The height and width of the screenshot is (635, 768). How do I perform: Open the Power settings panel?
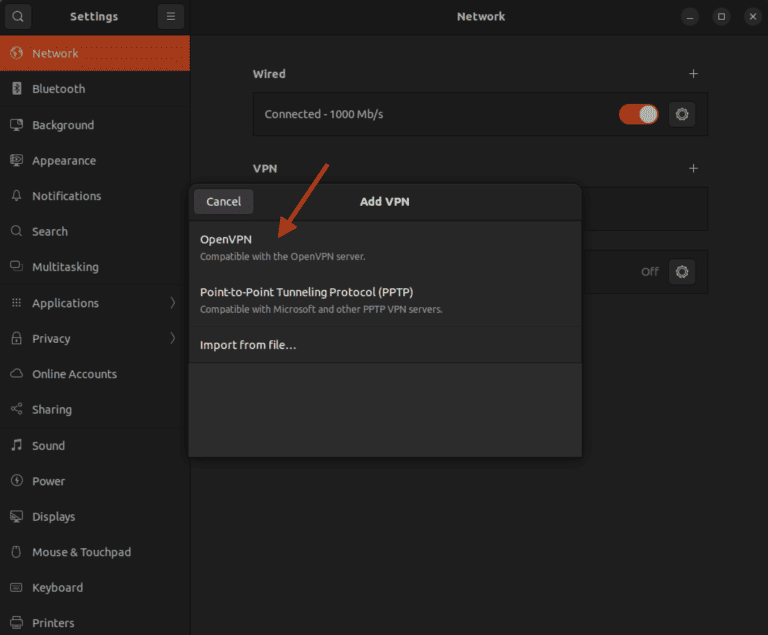(x=48, y=481)
